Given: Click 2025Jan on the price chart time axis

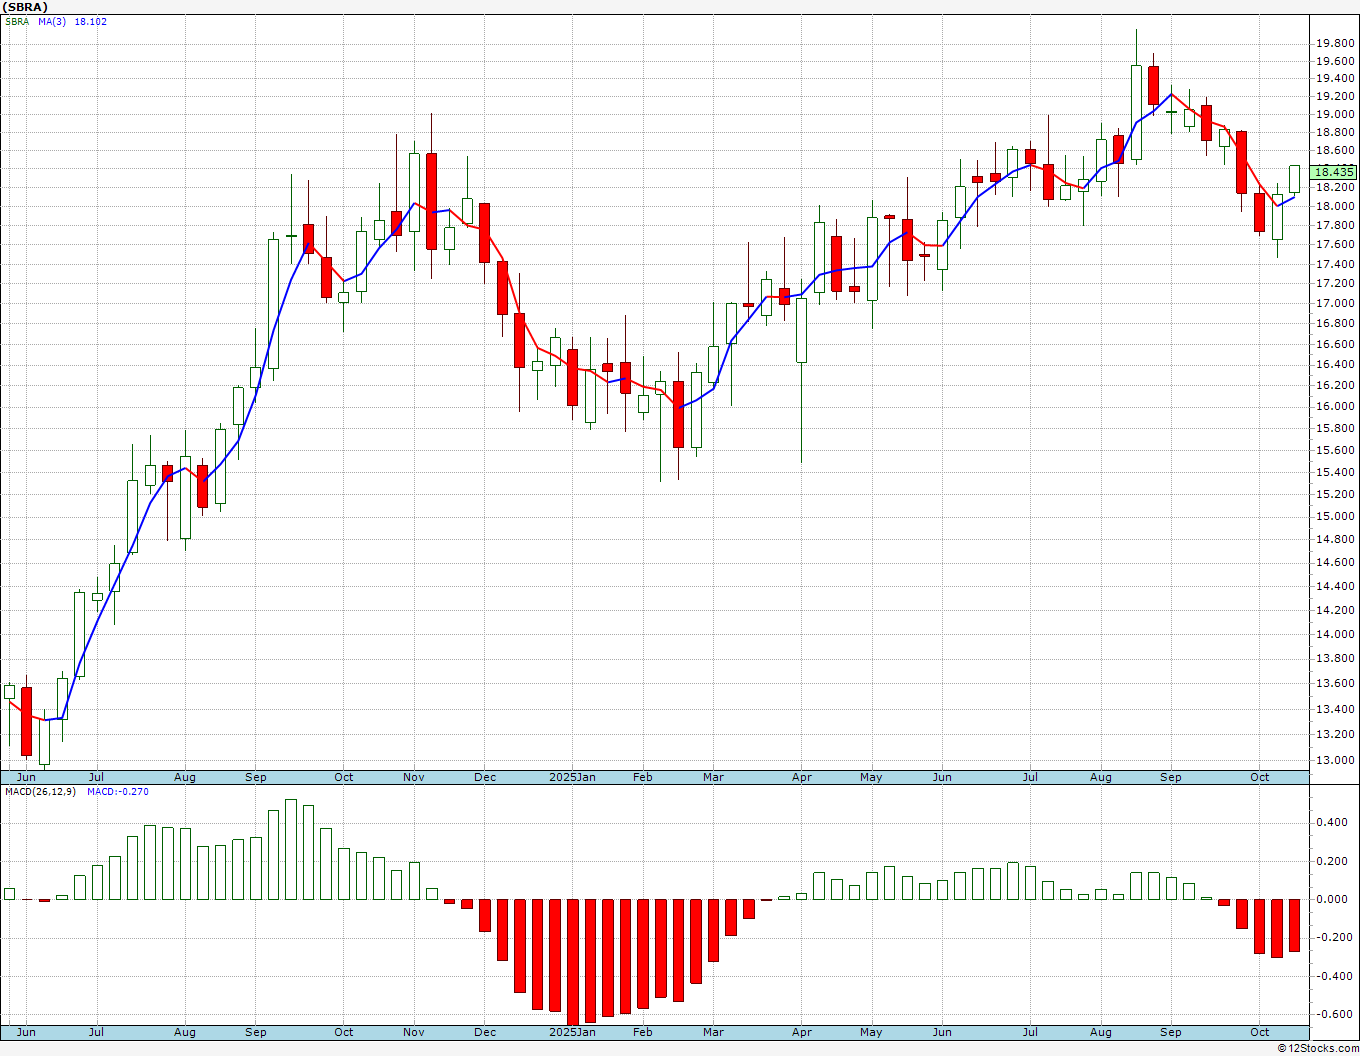Looking at the screenshot, I should coord(573,777).
